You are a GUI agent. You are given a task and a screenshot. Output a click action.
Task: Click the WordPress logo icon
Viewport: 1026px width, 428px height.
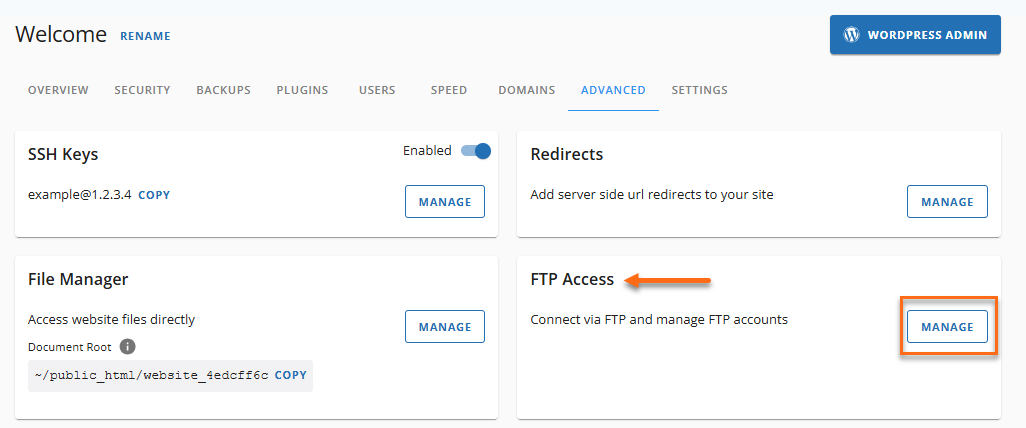[x=851, y=35]
